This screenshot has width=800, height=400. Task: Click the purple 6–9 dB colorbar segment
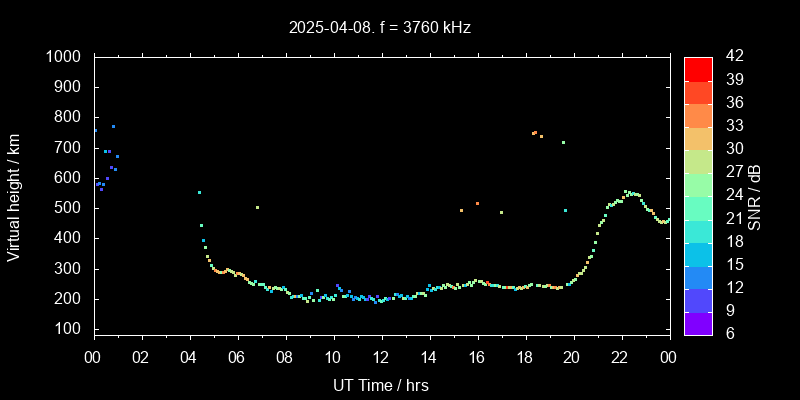(x=698, y=323)
